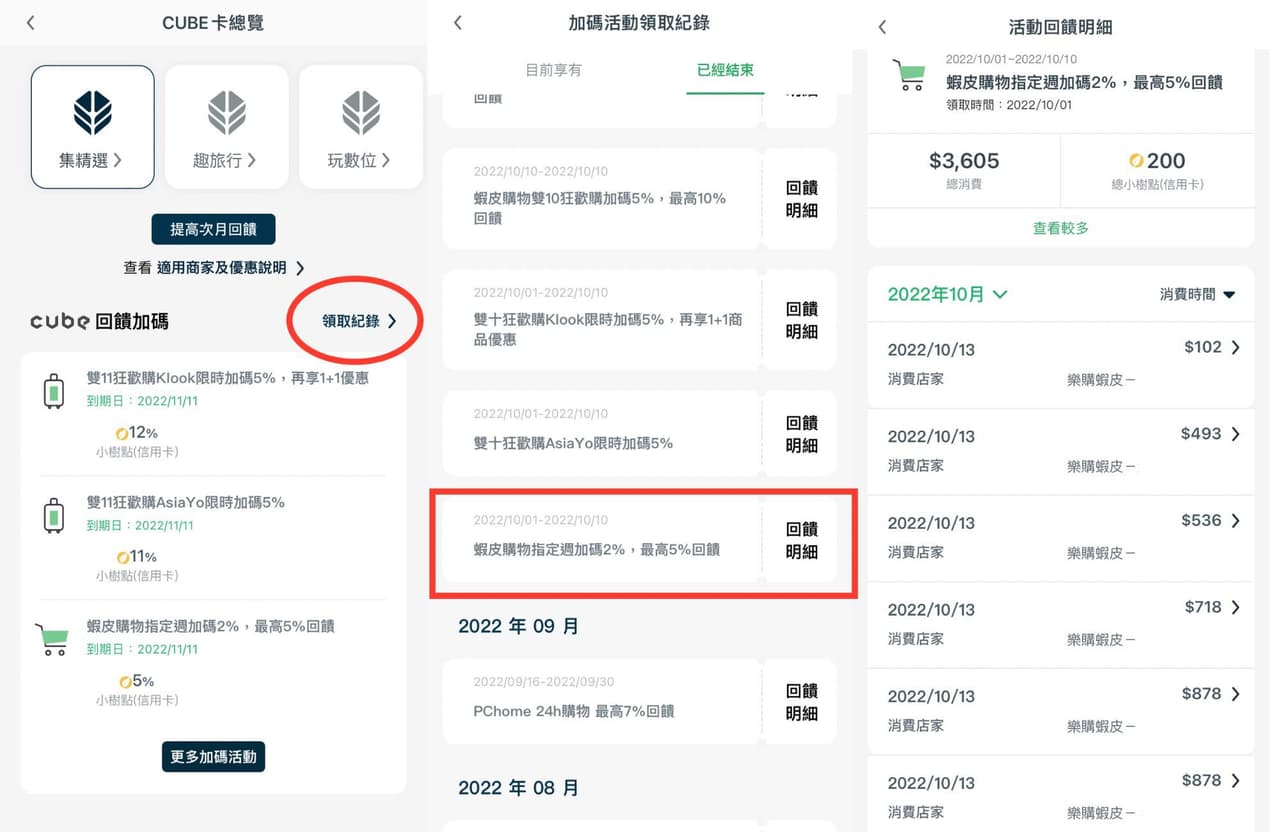
Task: Tap the 5% 小樹點 value
Action: click(x=144, y=681)
